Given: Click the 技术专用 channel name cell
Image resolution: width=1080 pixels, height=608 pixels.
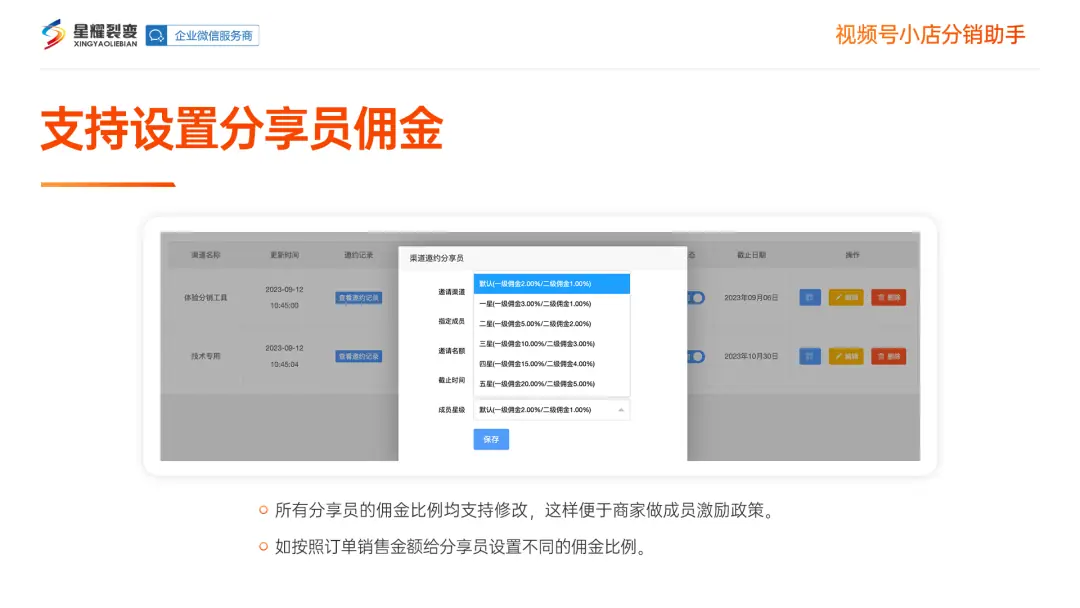Looking at the screenshot, I should 205,356.
